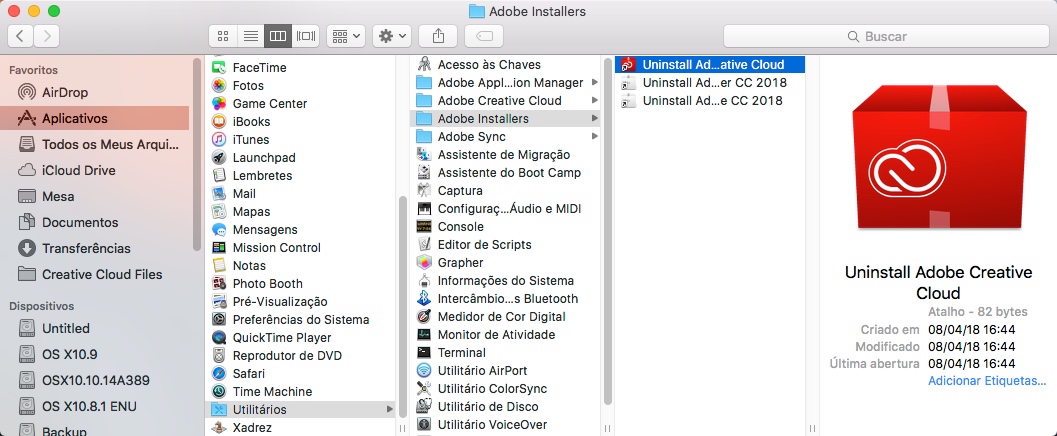This screenshot has height=436, width=1057.
Task: Open Mesa in the sidebar
Action: tap(94, 196)
